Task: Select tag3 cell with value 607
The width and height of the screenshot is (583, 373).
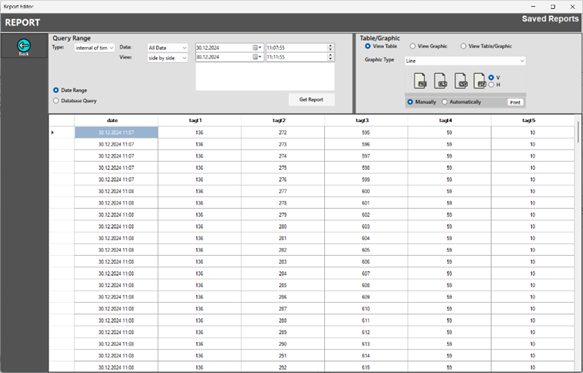Action: tap(366, 273)
